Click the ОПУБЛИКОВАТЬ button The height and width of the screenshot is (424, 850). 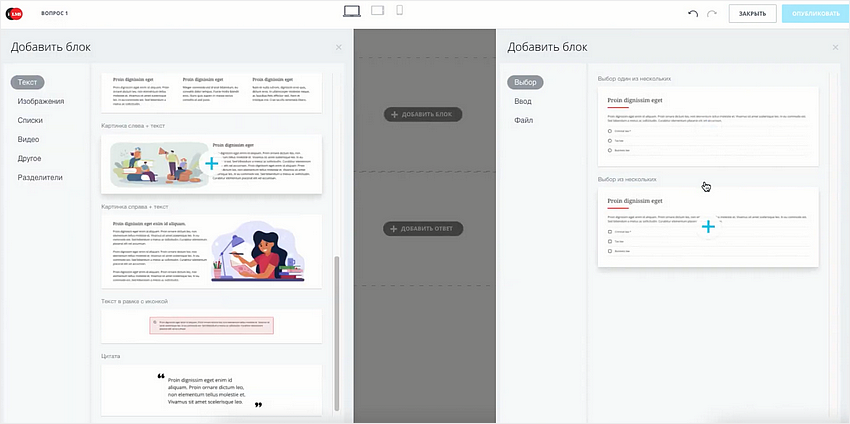815,14
